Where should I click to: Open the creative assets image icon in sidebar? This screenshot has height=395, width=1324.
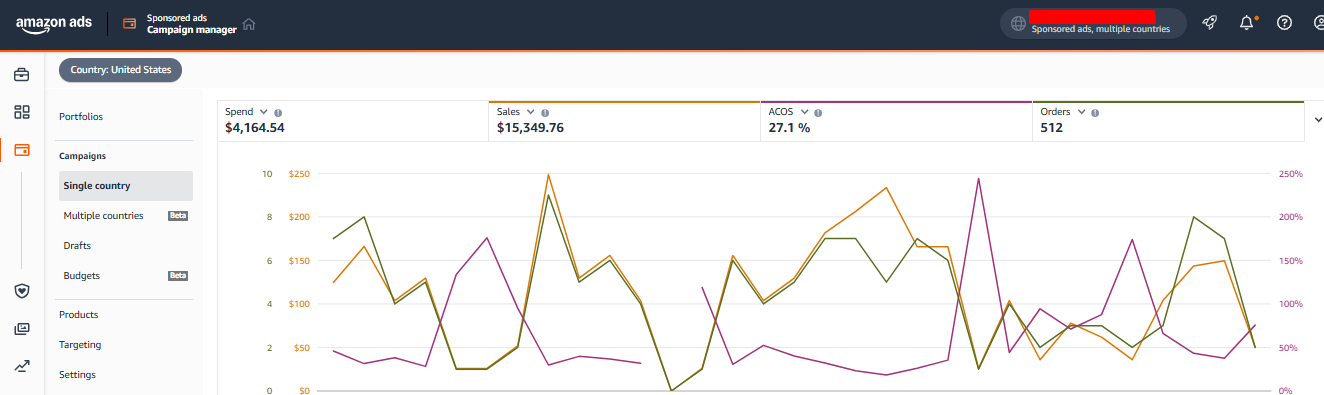[x=22, y=329]
